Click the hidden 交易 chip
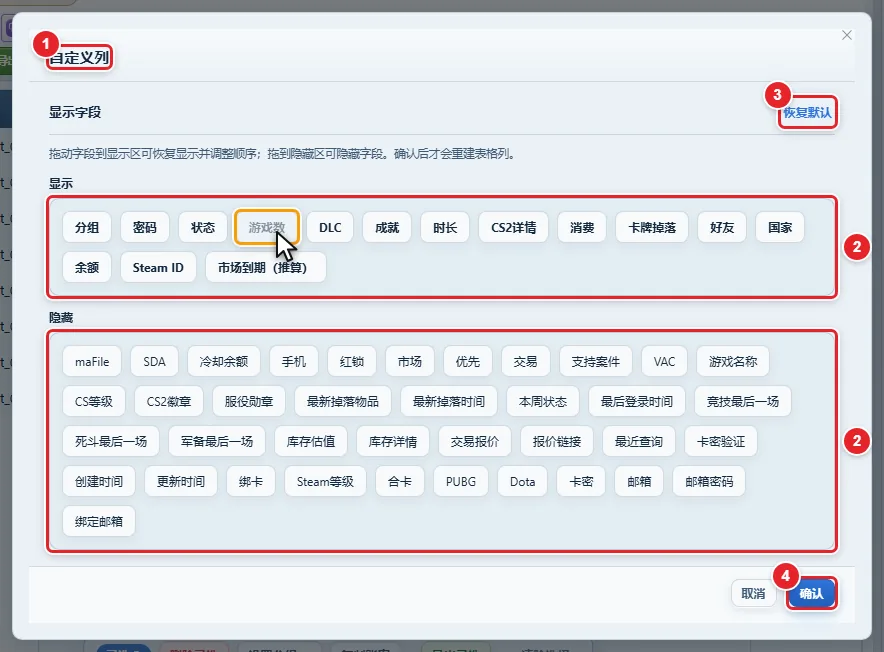The image size is (884, 652). (525, 362)
